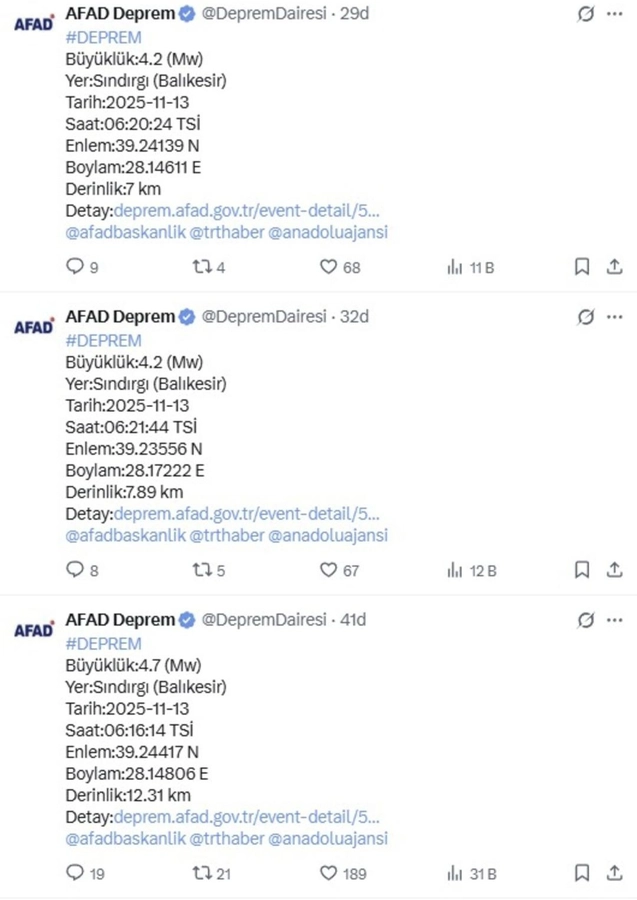Open more options on the 41d tweet

click(x=614, y=620)
